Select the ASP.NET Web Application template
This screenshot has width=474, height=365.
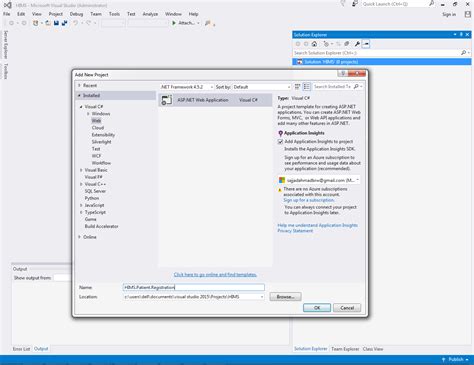point(215,100)
